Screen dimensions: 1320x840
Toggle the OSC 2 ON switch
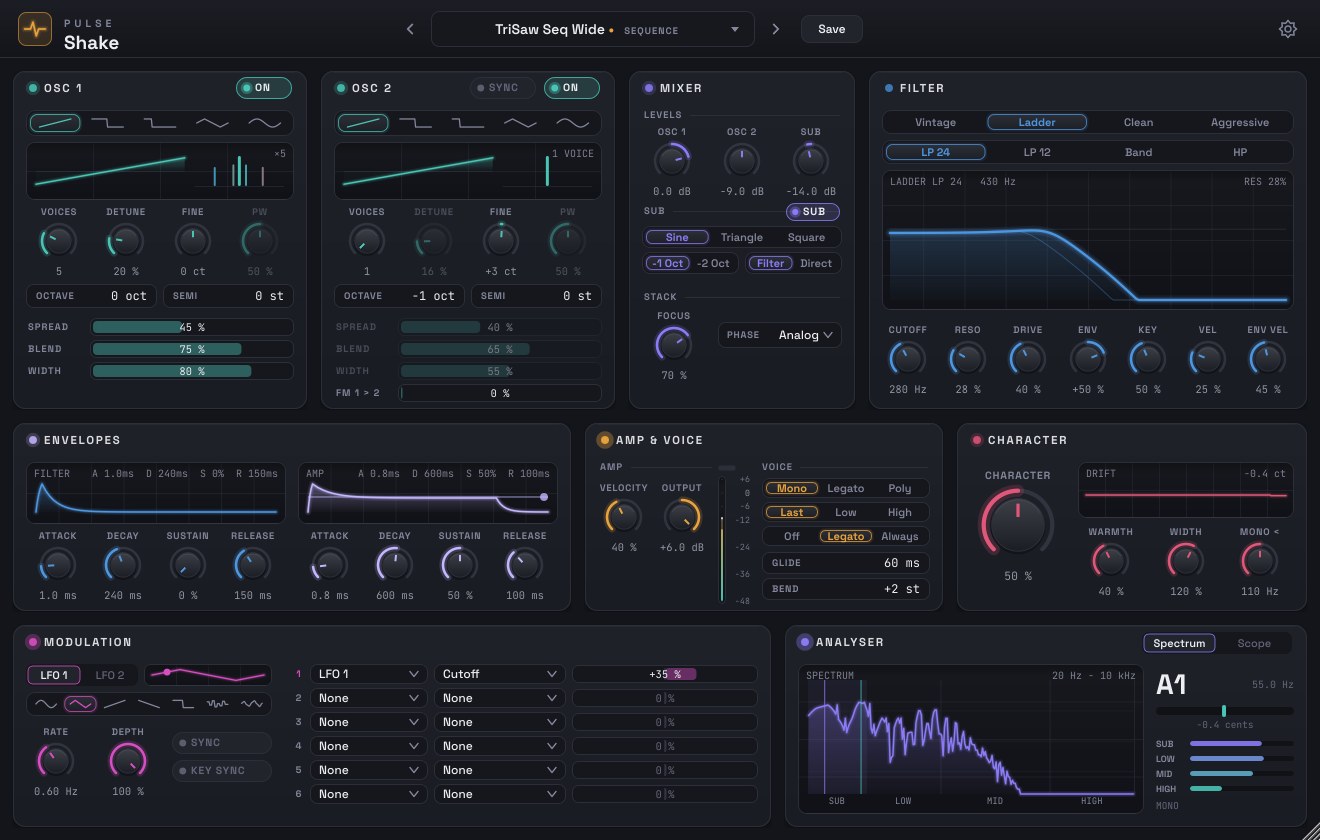click(572, 88)
